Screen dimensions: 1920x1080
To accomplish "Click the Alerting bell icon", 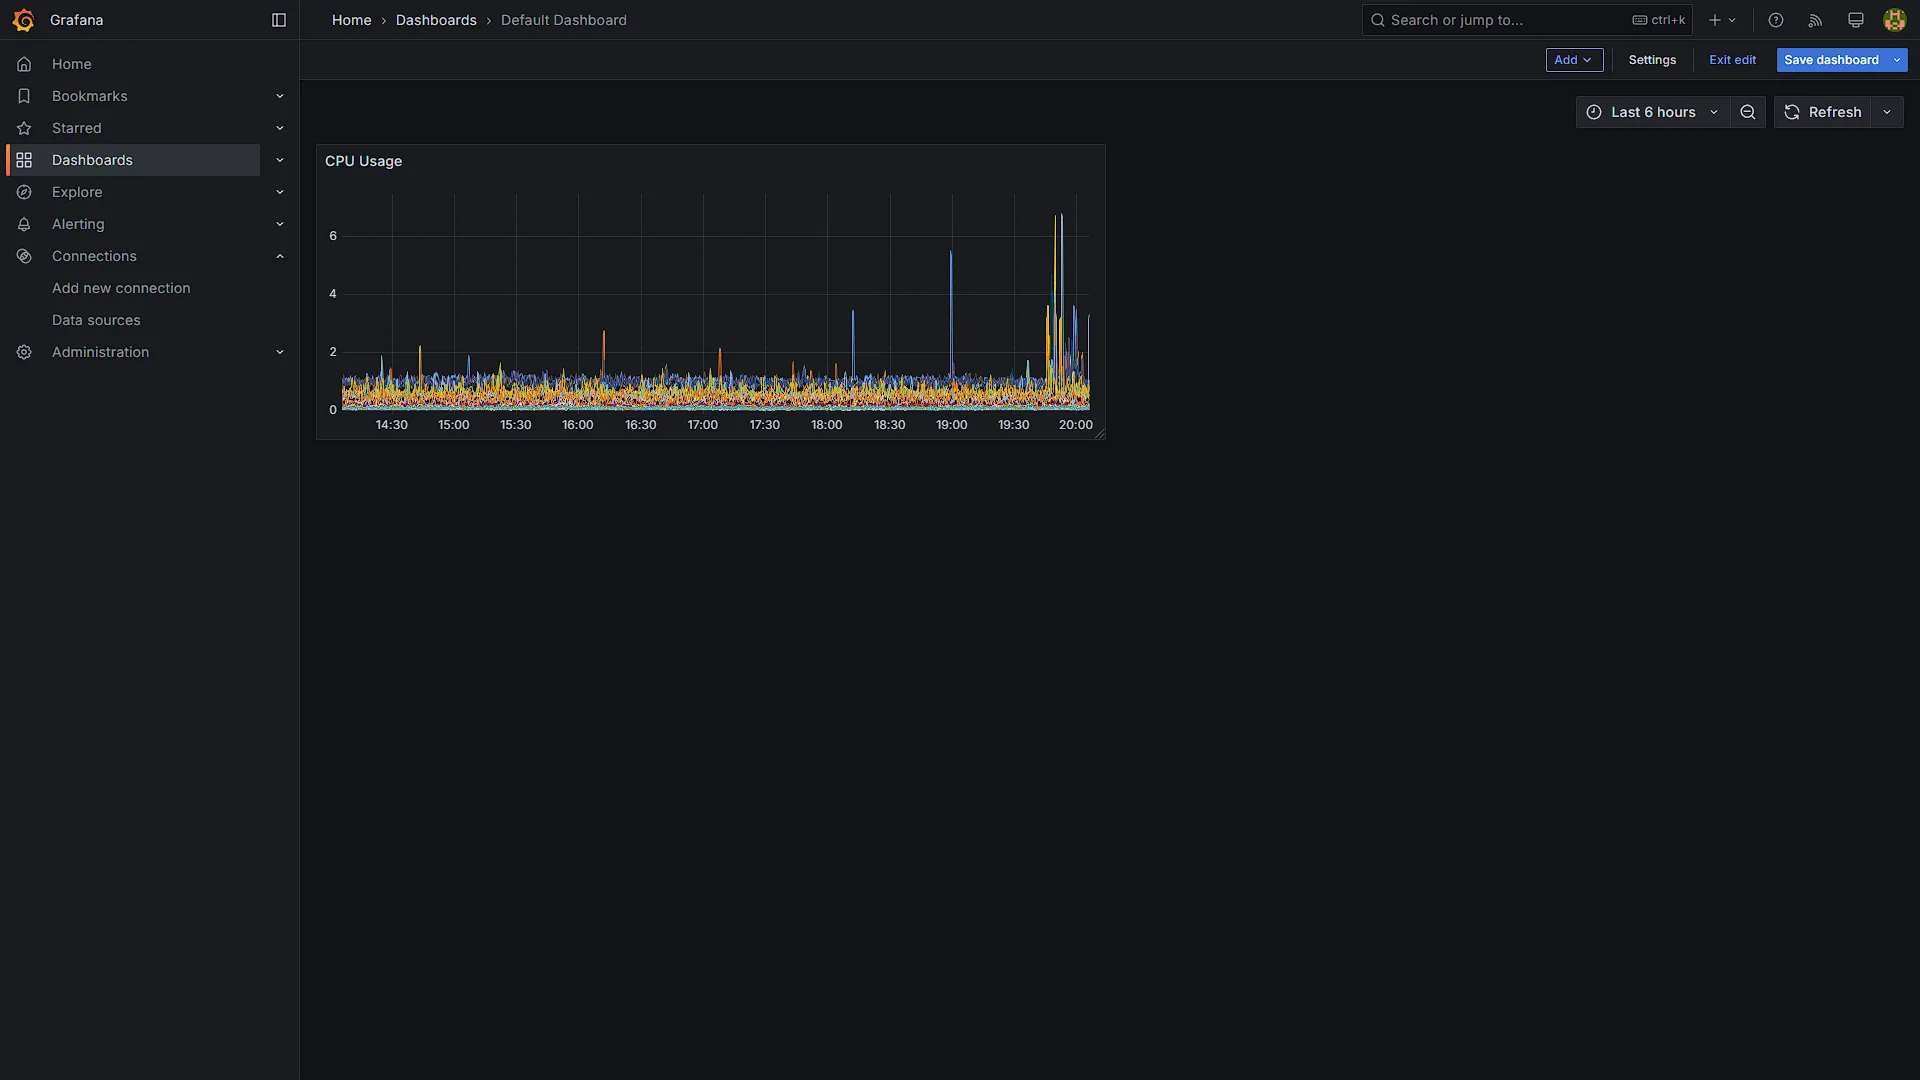I will tap(24, 224).
